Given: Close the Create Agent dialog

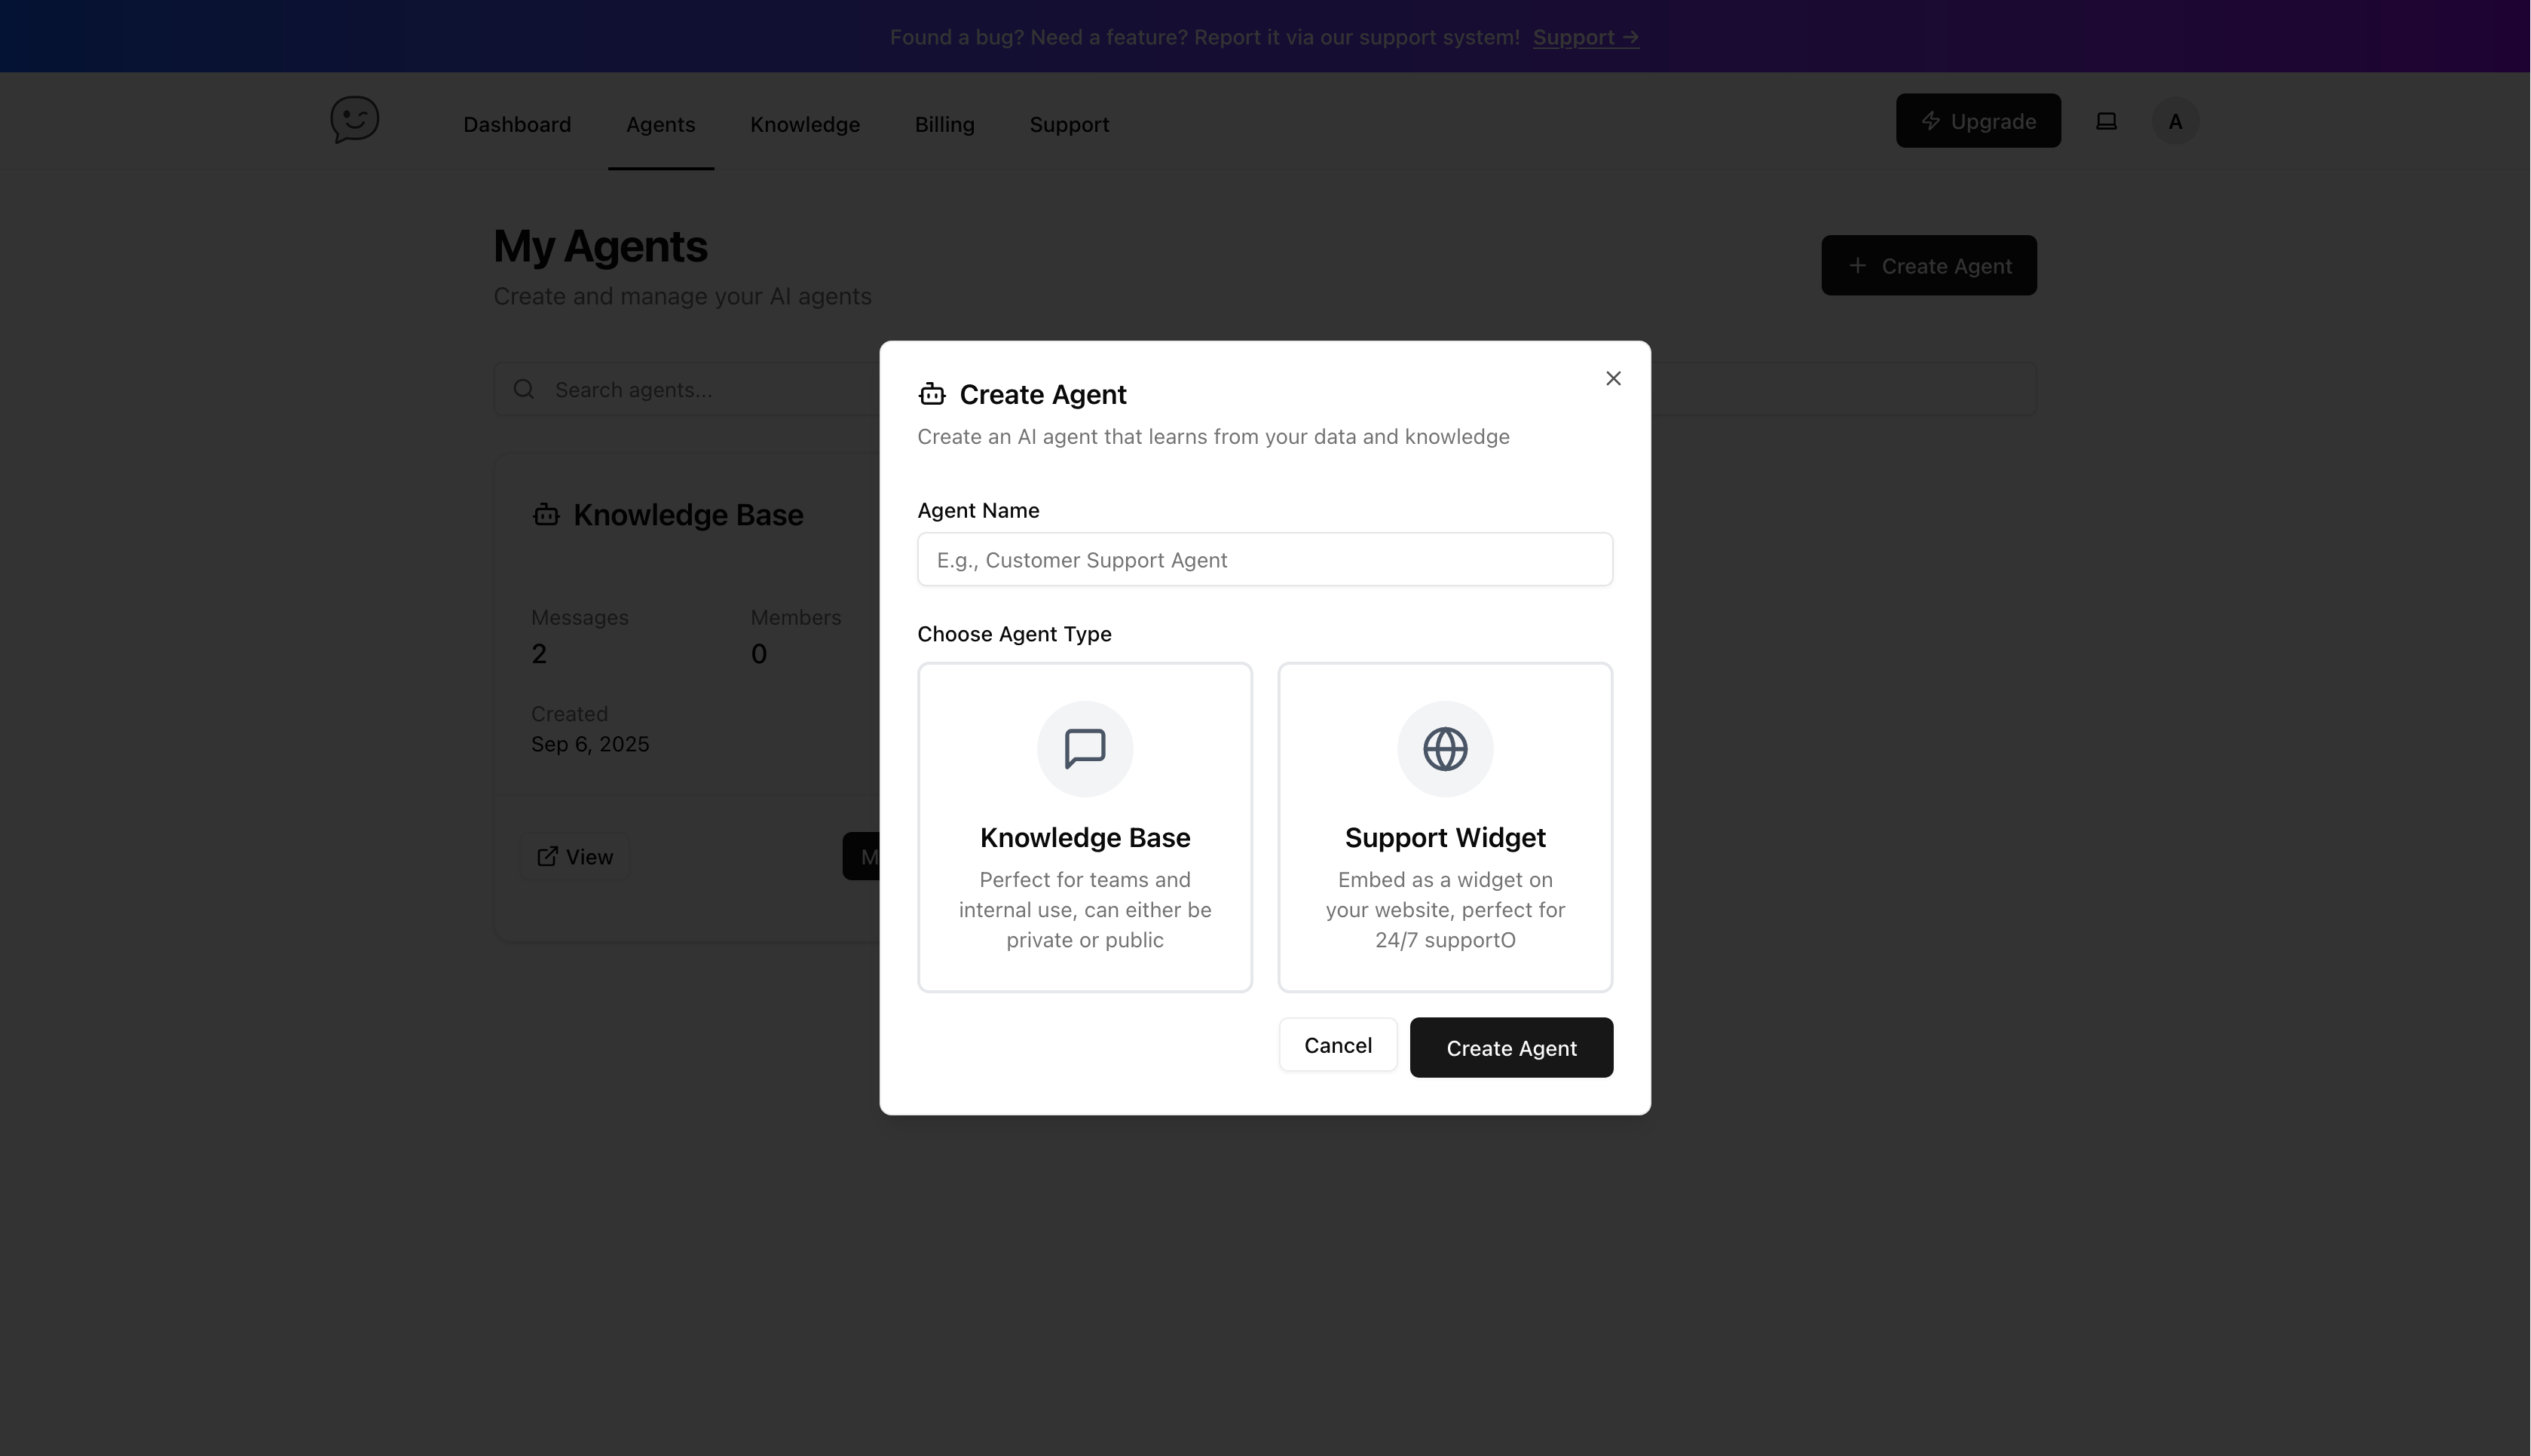Looking at the screenshot, I should (x=1613, y=378).
